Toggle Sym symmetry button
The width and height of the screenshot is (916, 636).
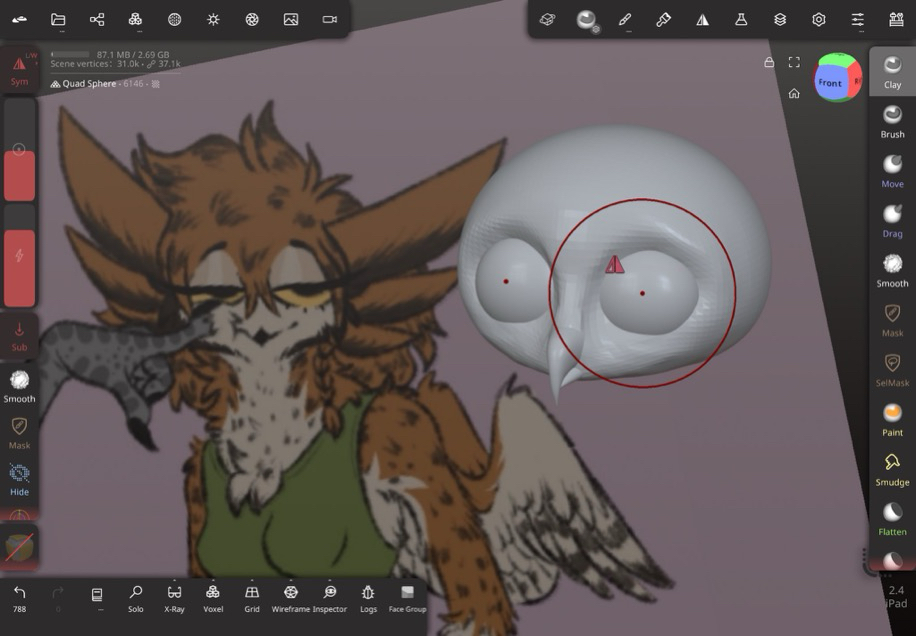tap(19, 70)
